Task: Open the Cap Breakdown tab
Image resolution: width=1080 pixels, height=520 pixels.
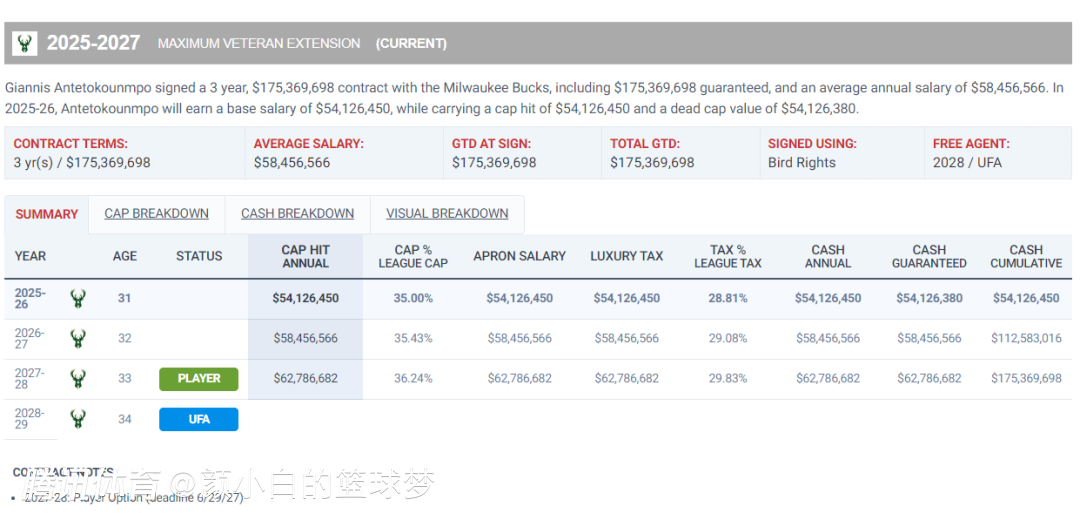Action: pos(156,214)
